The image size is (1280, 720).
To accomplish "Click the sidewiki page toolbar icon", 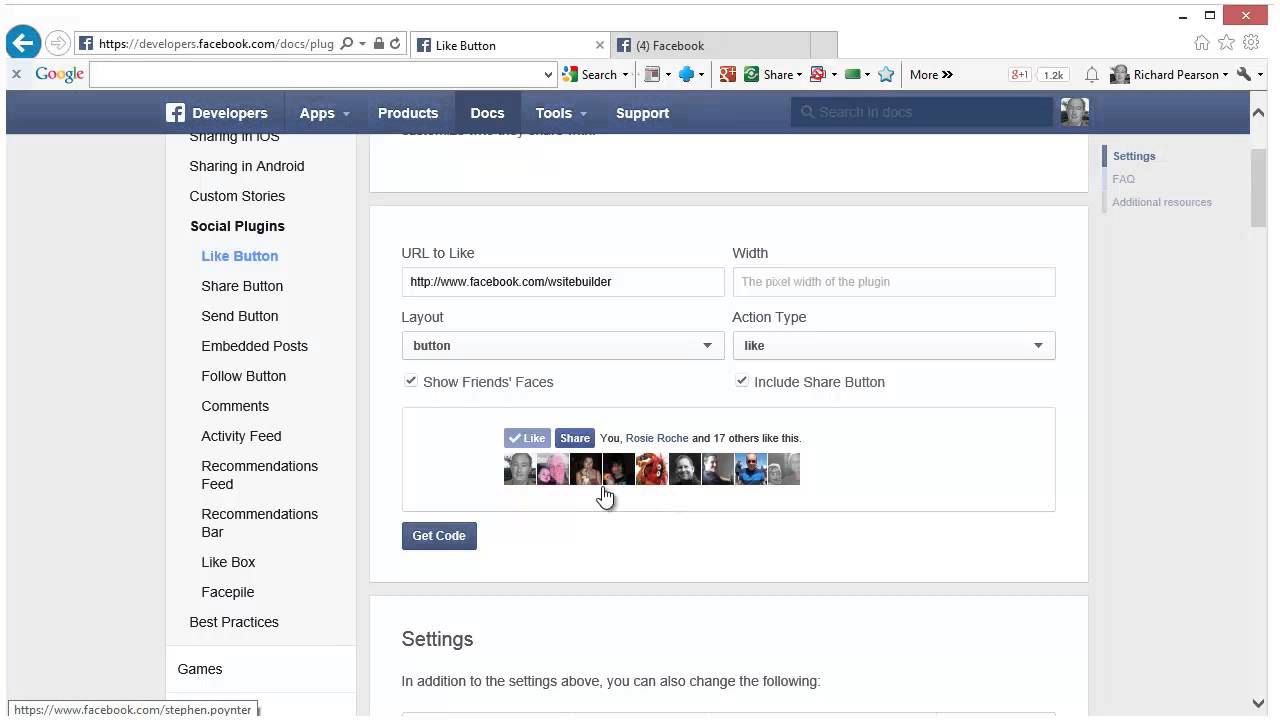I will [652, 74].
